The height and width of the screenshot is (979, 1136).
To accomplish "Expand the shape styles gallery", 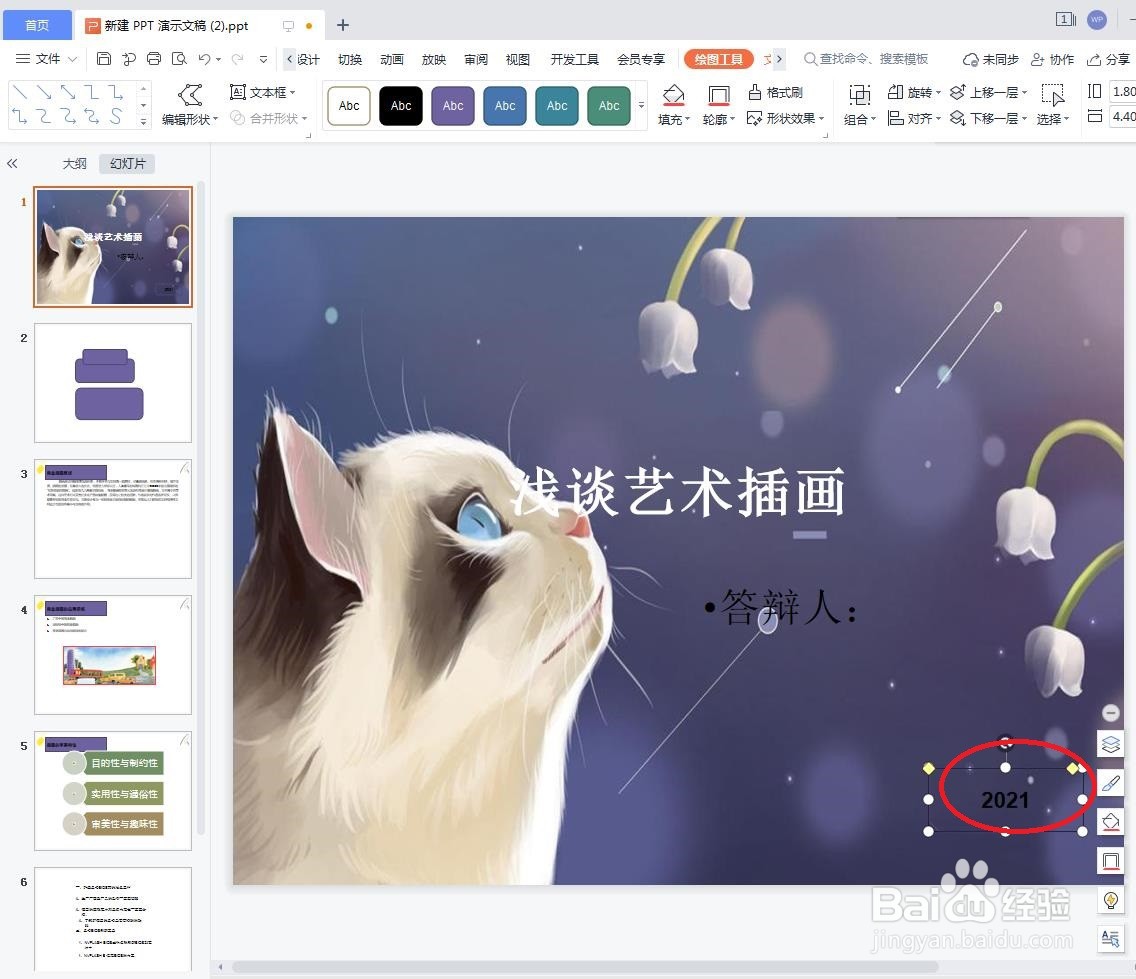I will 641,106.
